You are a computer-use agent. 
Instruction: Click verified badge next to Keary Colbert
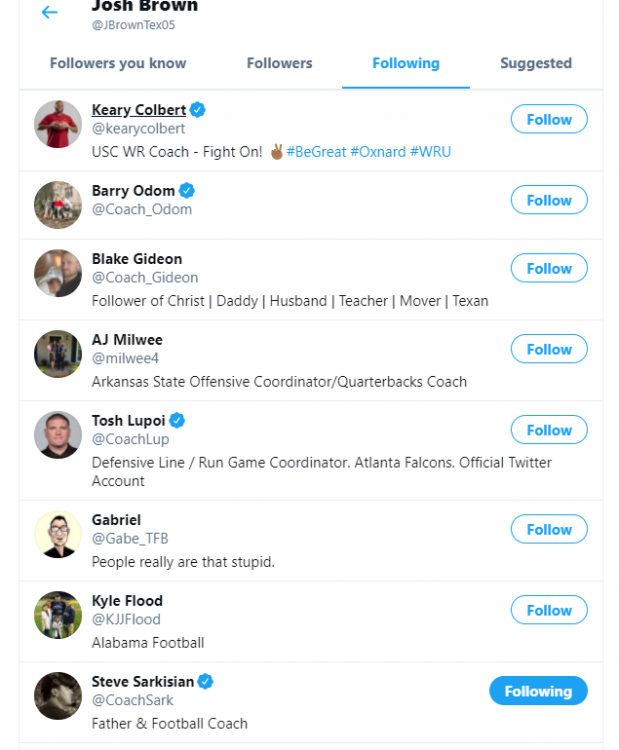coord(199,110)
